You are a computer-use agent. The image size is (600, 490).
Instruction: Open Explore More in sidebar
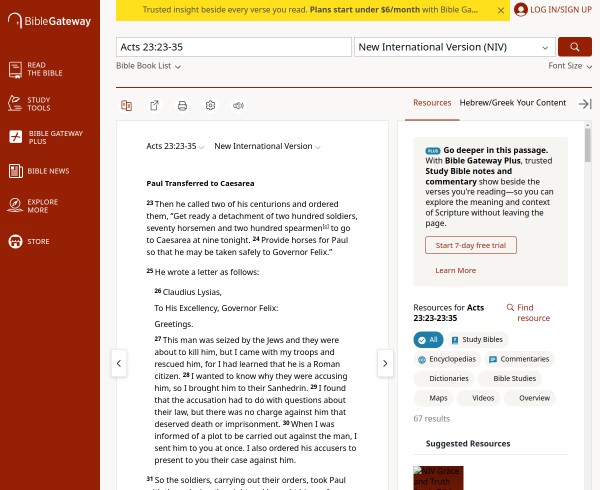pos(33,206)
